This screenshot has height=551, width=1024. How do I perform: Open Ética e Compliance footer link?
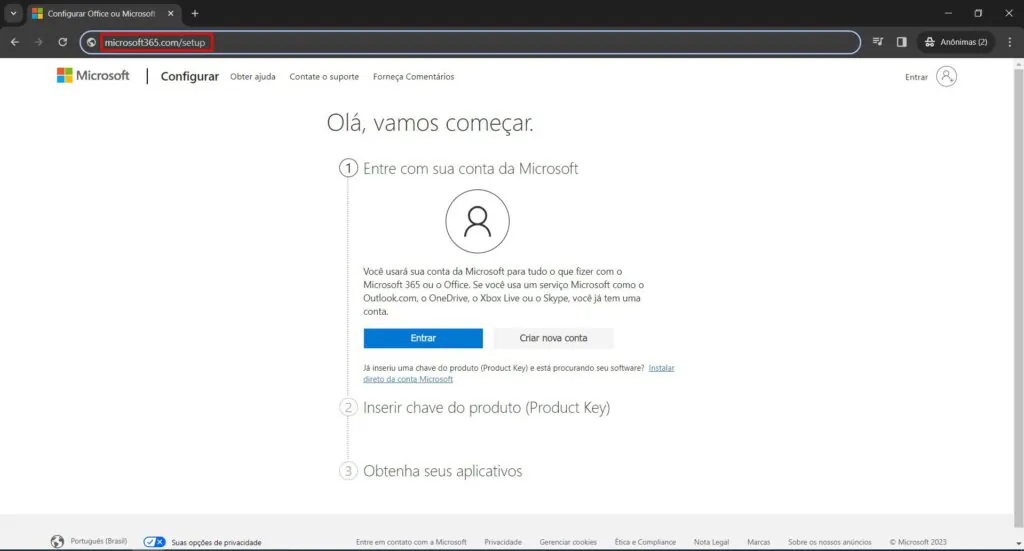pos(645,542)
